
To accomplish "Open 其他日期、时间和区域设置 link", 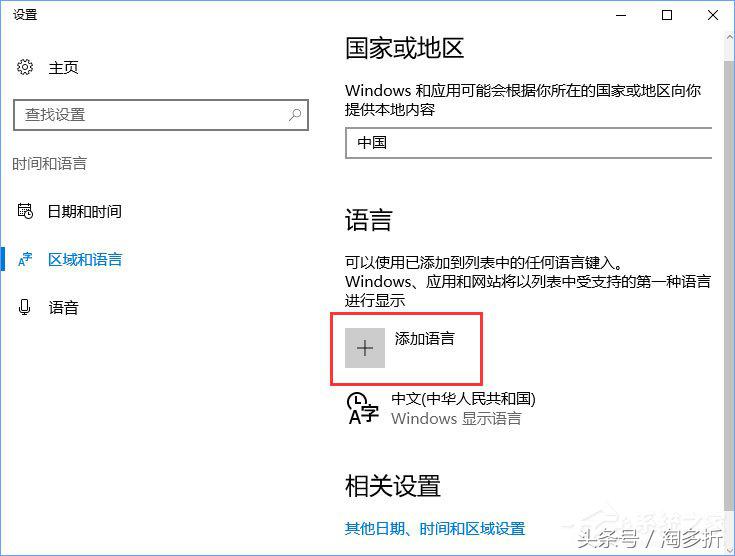I will pos(435,528).
